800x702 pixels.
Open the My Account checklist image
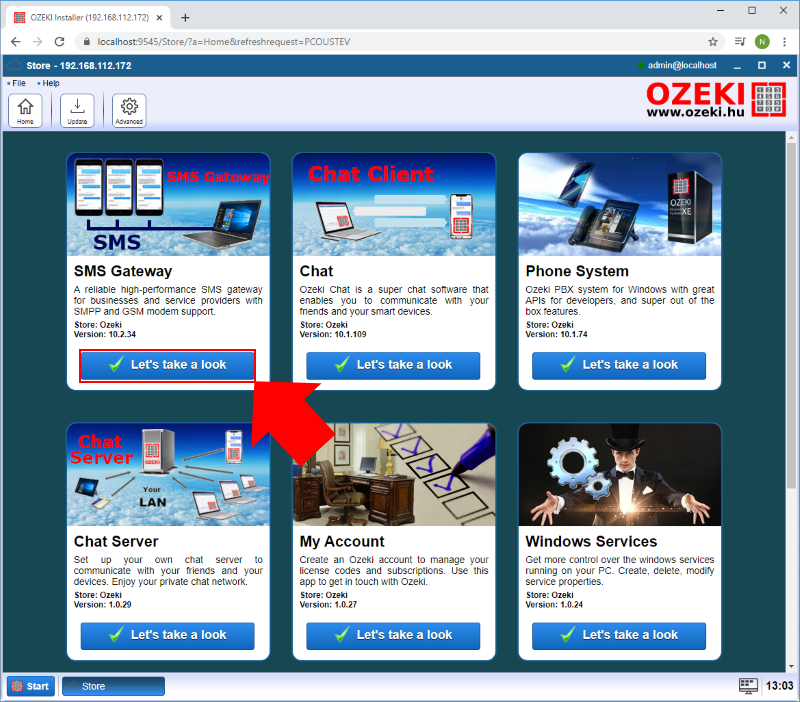[x=394, y=475]
